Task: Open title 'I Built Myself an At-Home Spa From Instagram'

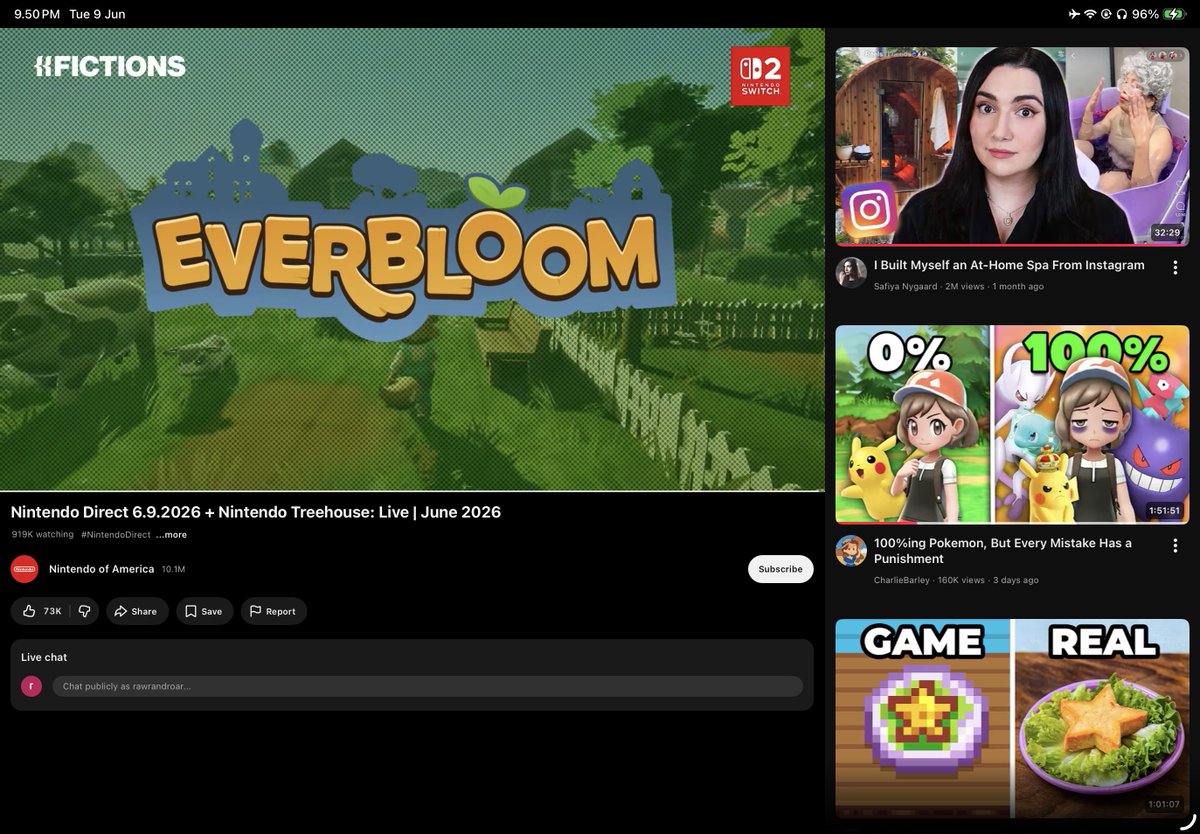Action: point(1009,265)
